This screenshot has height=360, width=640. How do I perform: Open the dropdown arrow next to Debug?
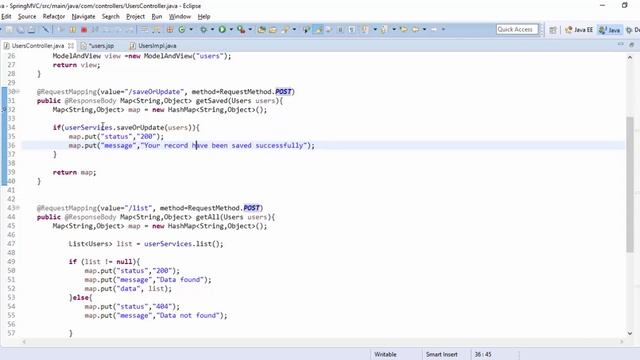coord(212,29)
